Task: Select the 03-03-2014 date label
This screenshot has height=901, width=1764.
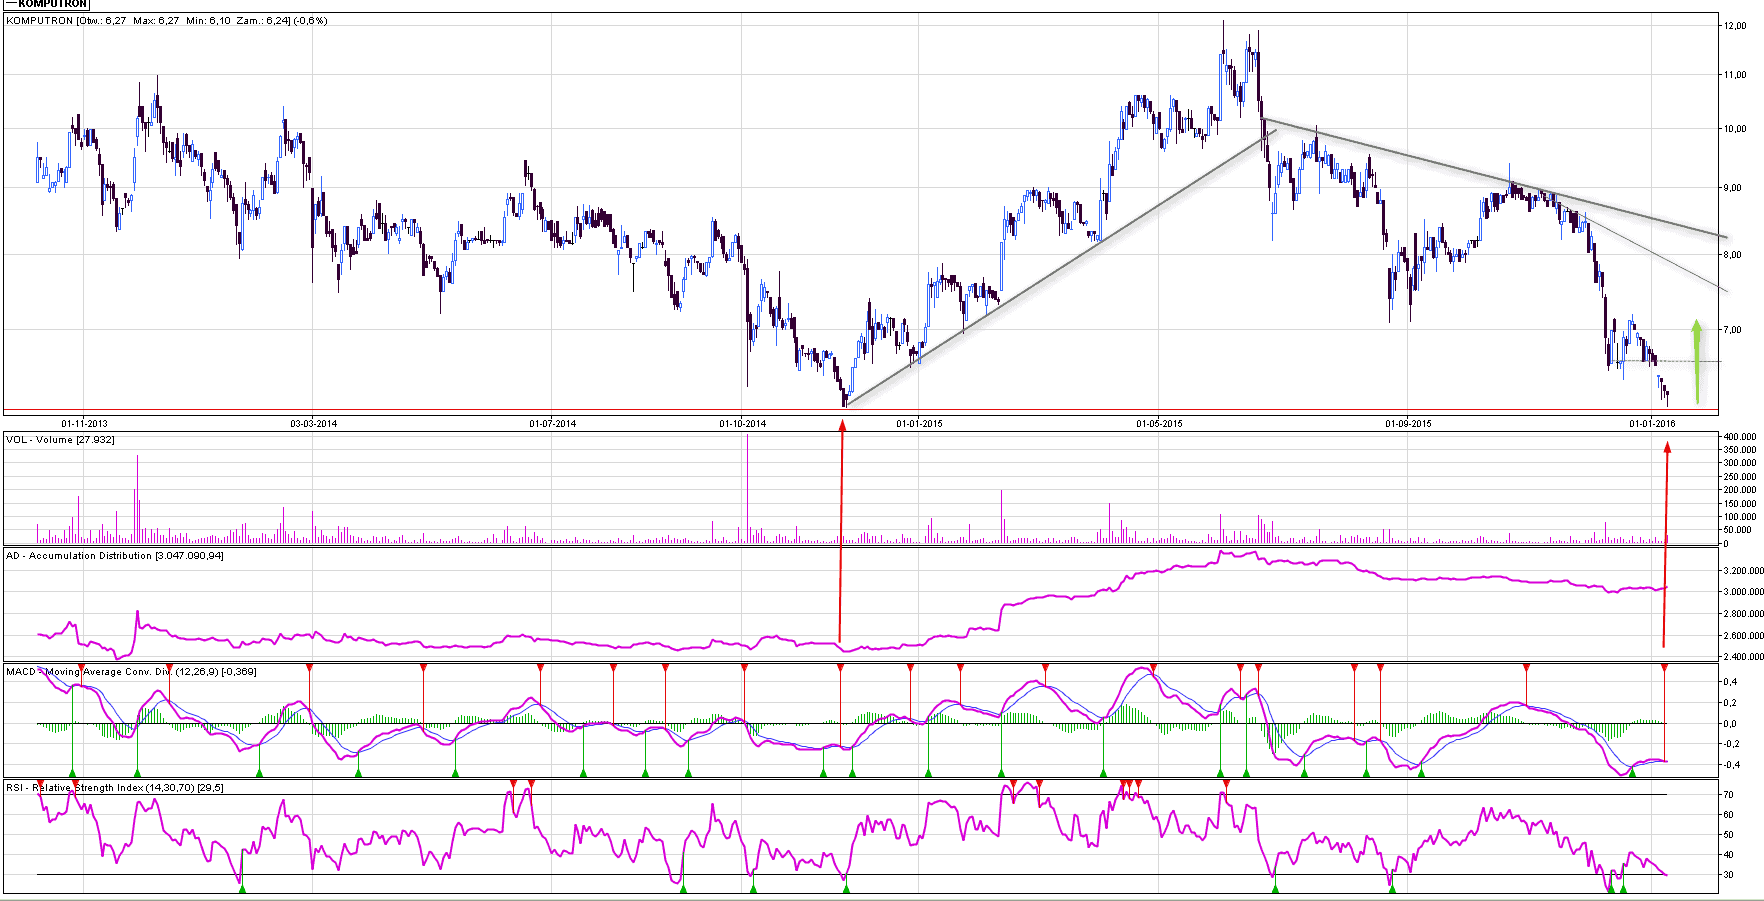Action: 314,424
